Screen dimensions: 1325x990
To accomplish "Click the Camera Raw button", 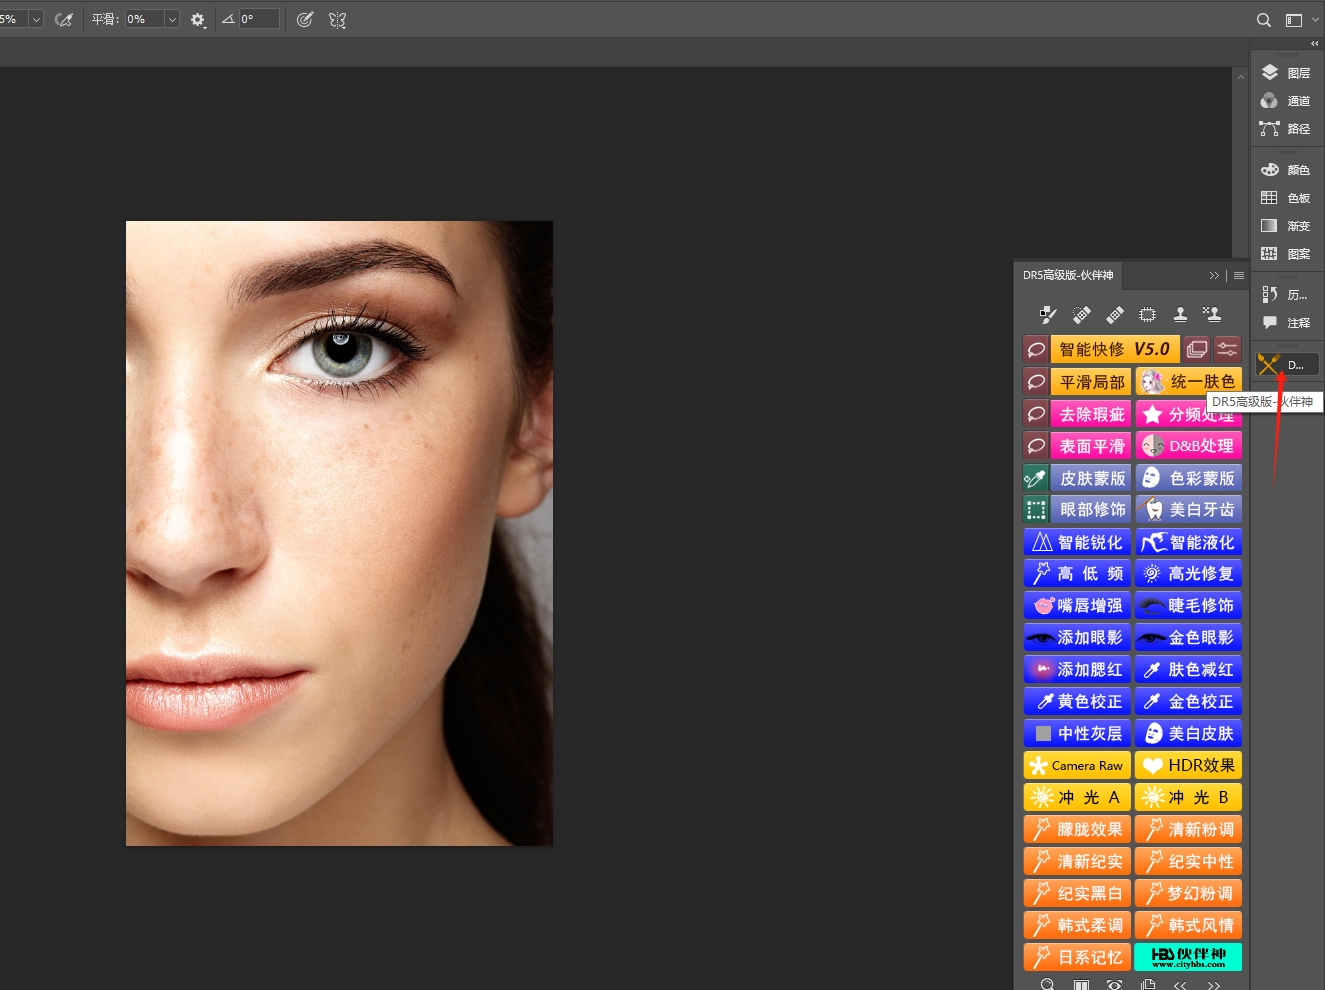I will 1077,766.
